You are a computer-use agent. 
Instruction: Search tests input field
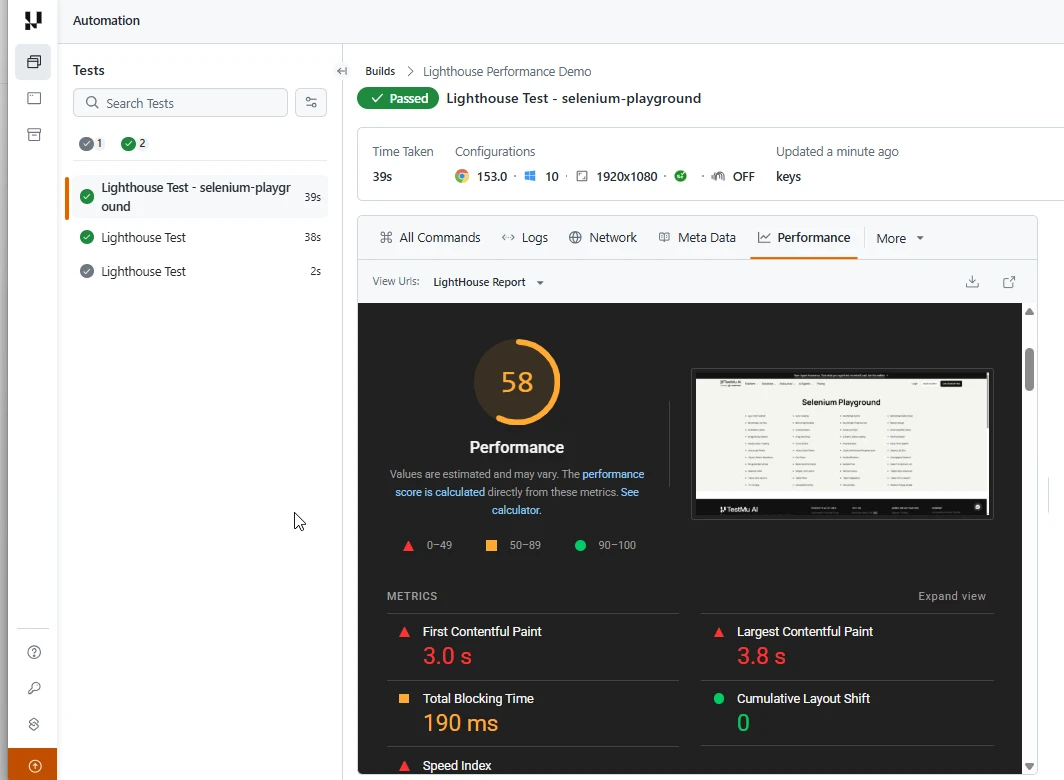tap(180, 103)
